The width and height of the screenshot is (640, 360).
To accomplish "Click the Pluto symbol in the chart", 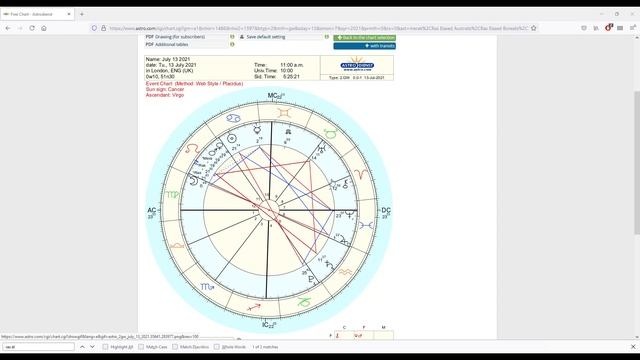I will click(x=311, y=280).
